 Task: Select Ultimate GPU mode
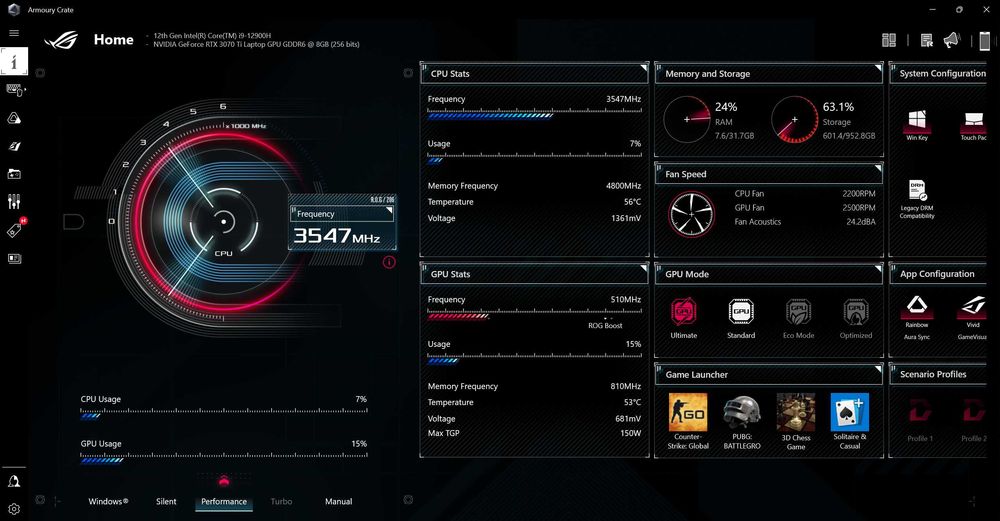[x=684, y=318]
